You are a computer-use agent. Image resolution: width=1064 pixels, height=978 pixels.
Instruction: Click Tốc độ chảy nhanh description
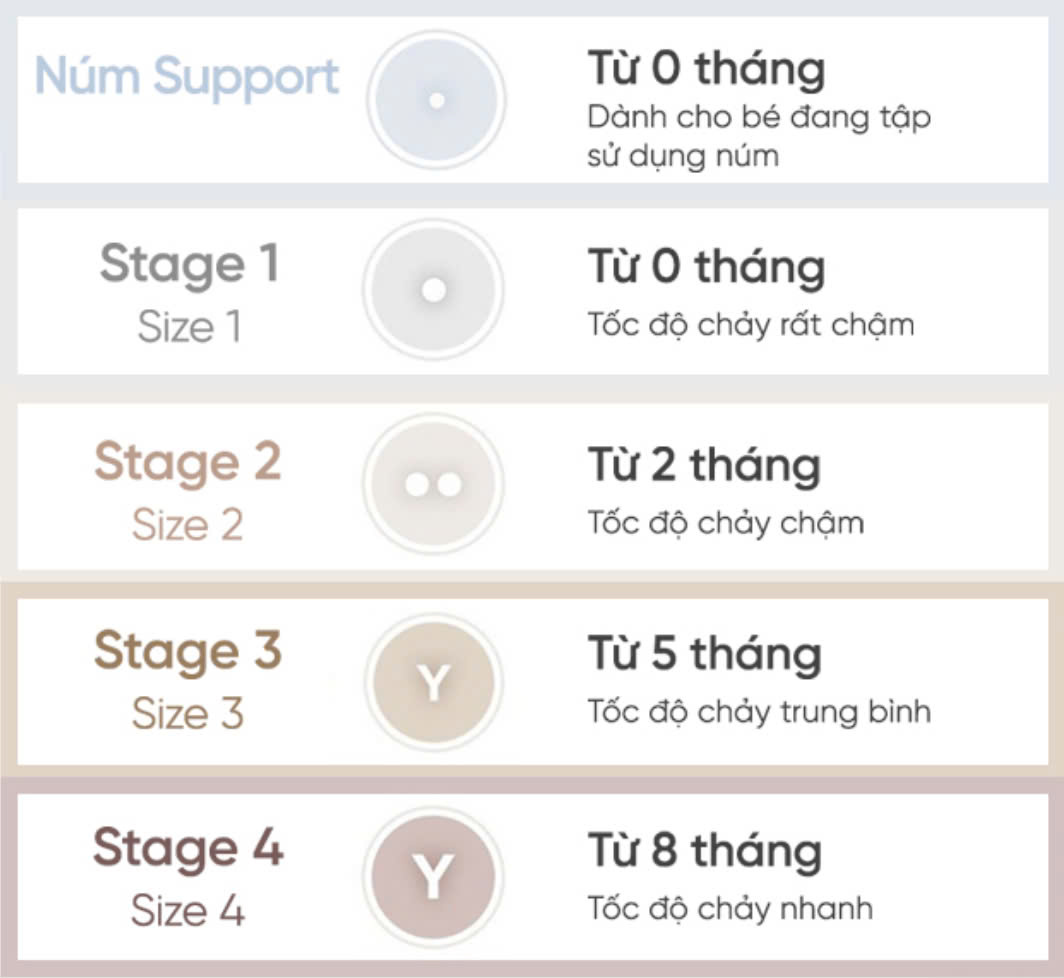[x=730, y=909]
